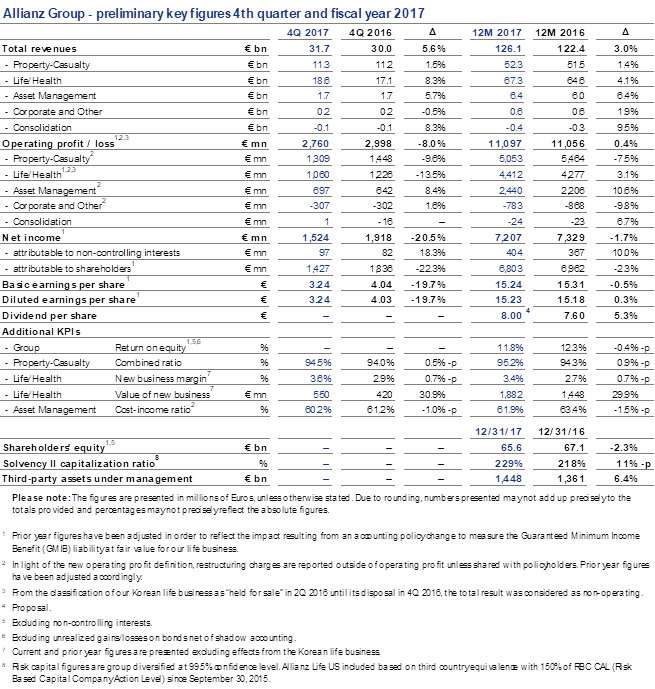This screenshot has width=655, height=689.
Task: Click the 'Net income' row label
Action: (31, 238)
